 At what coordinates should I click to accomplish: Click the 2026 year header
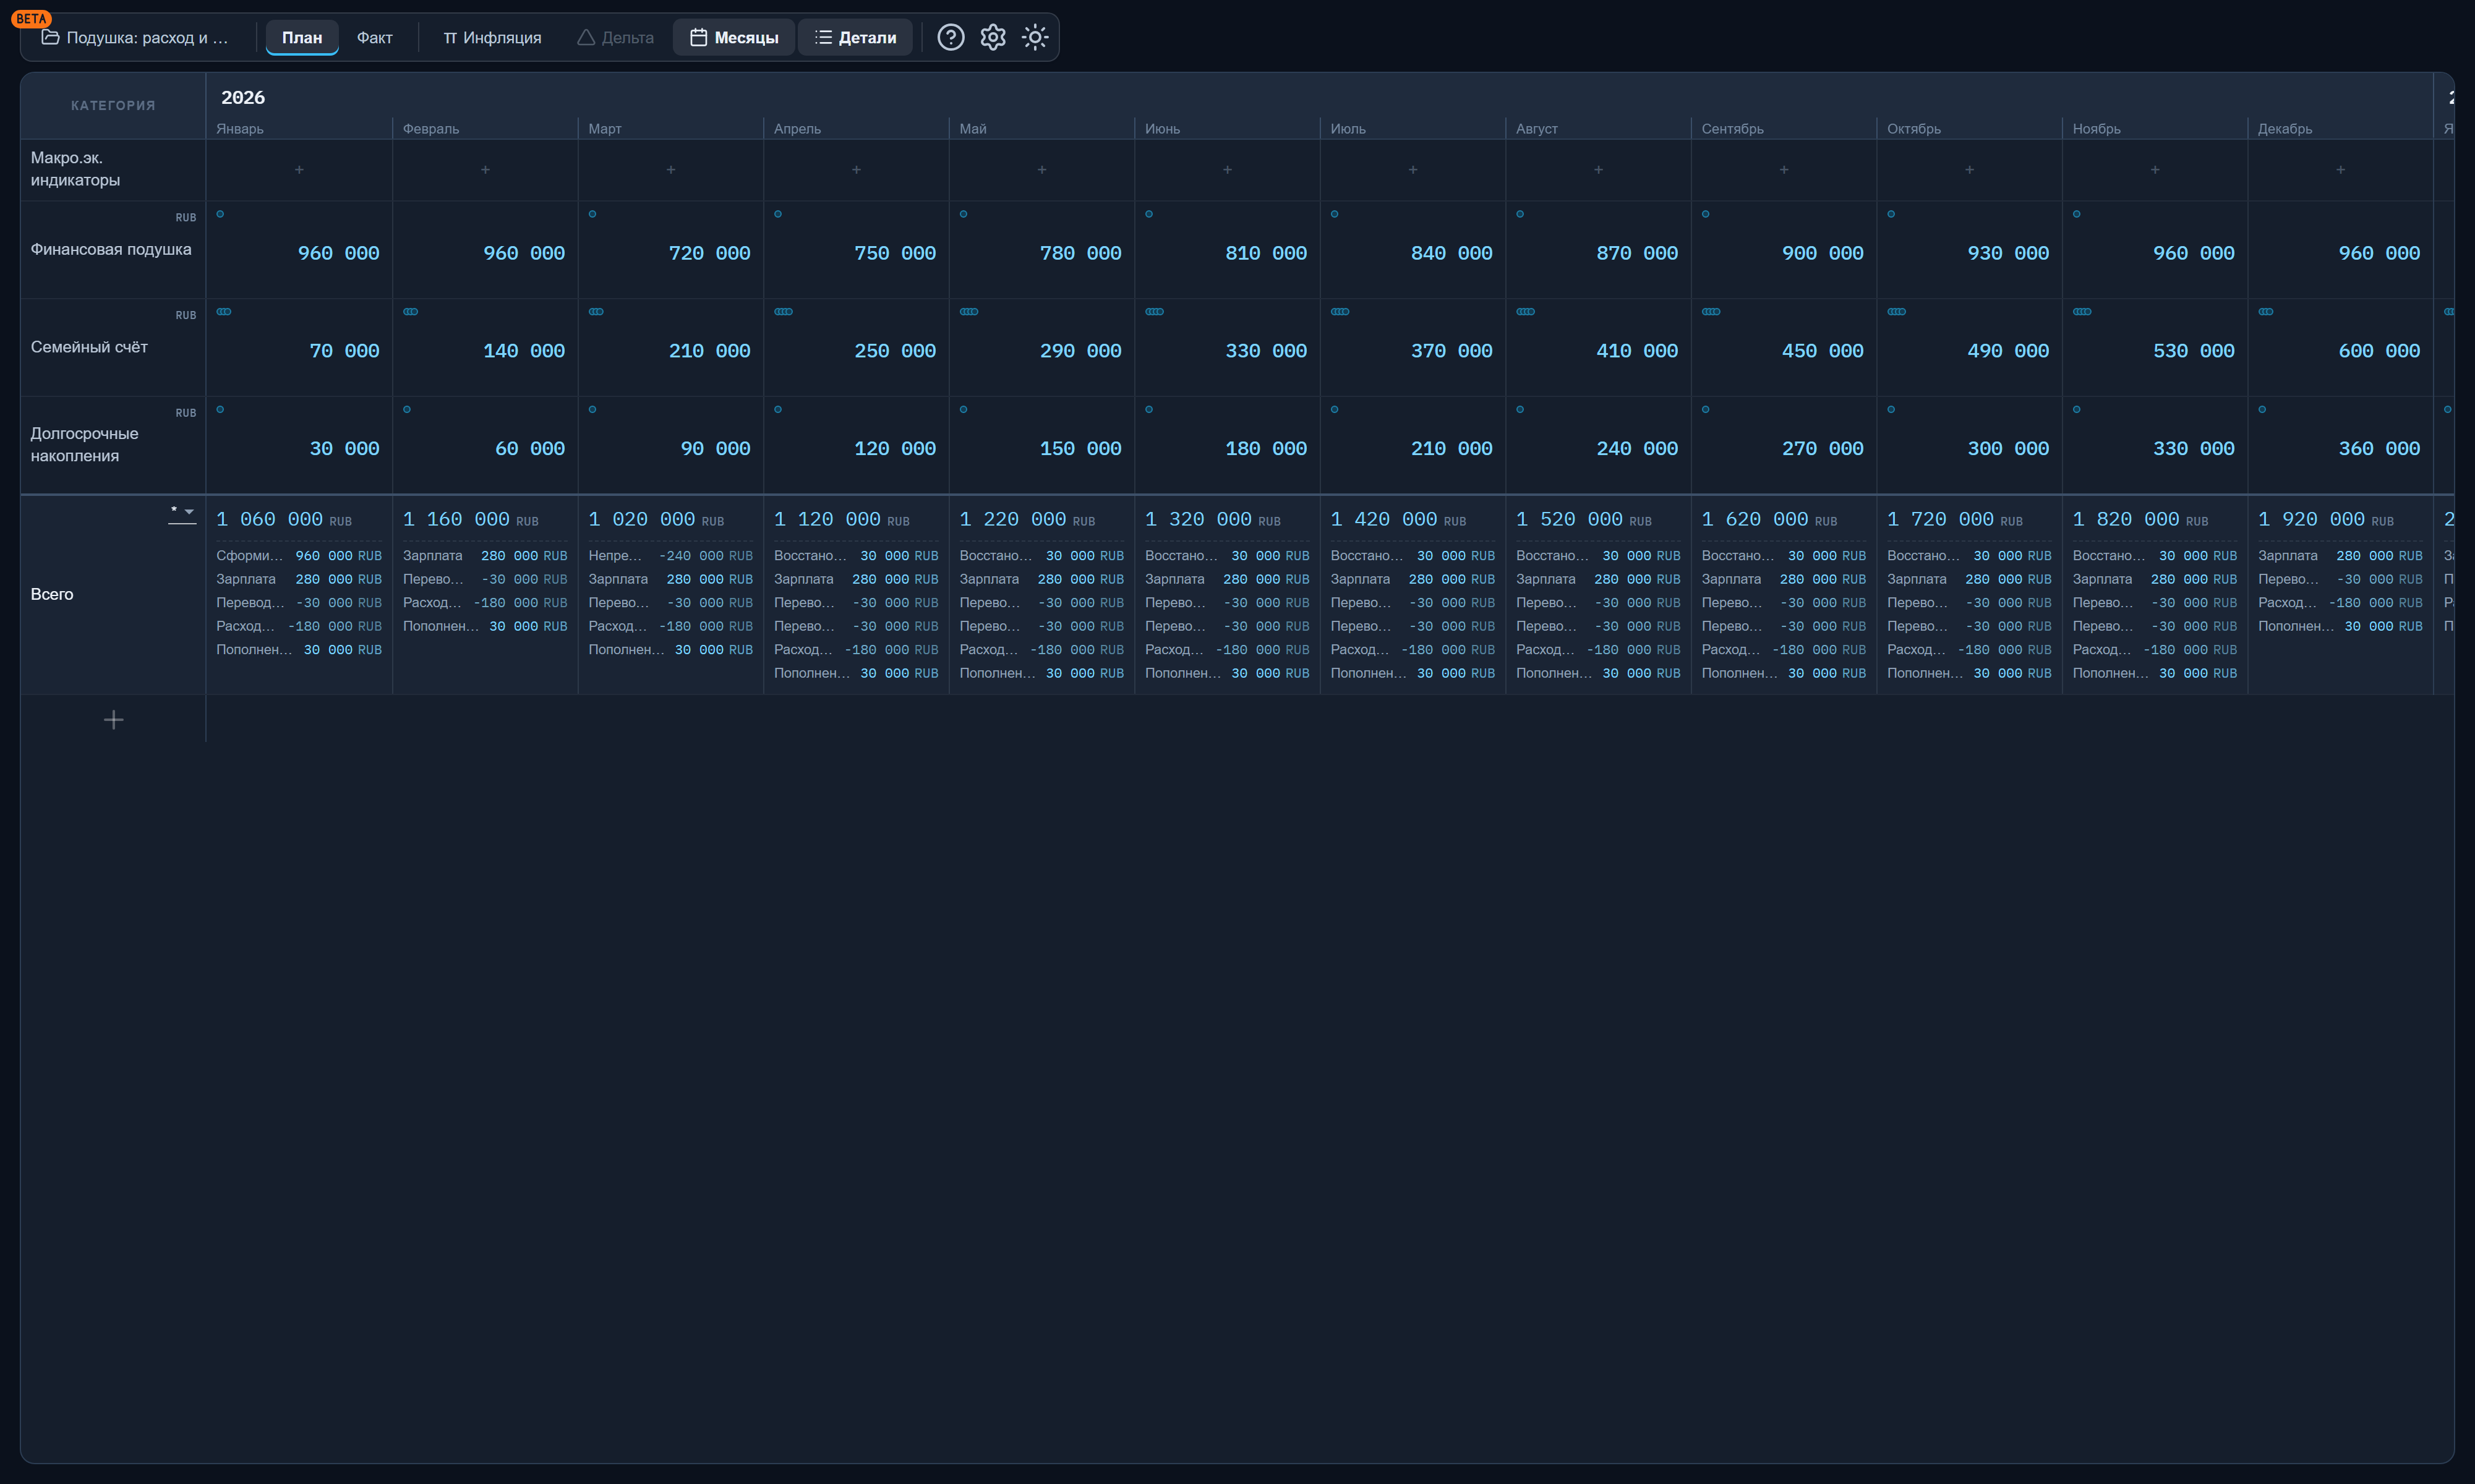(243, 97)
